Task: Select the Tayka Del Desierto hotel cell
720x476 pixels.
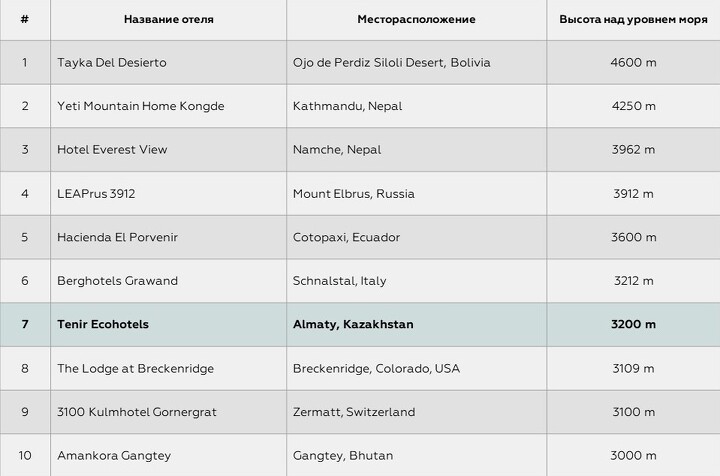Action: pos(112,62)
